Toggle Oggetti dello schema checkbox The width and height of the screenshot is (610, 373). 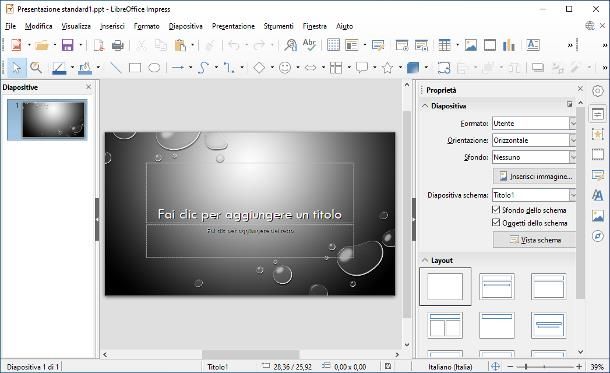pos(496,222)
